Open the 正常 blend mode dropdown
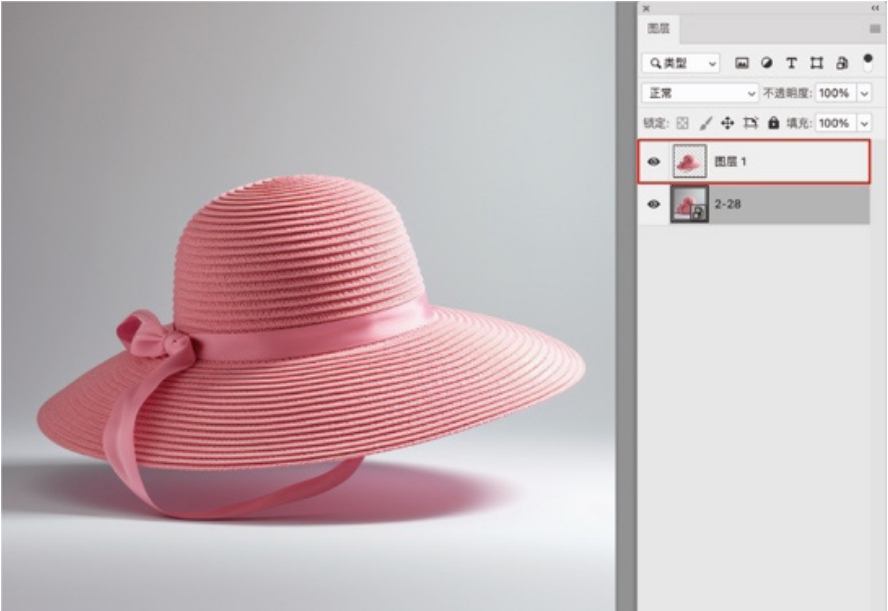Screen dimensions: 888x611 701,93
